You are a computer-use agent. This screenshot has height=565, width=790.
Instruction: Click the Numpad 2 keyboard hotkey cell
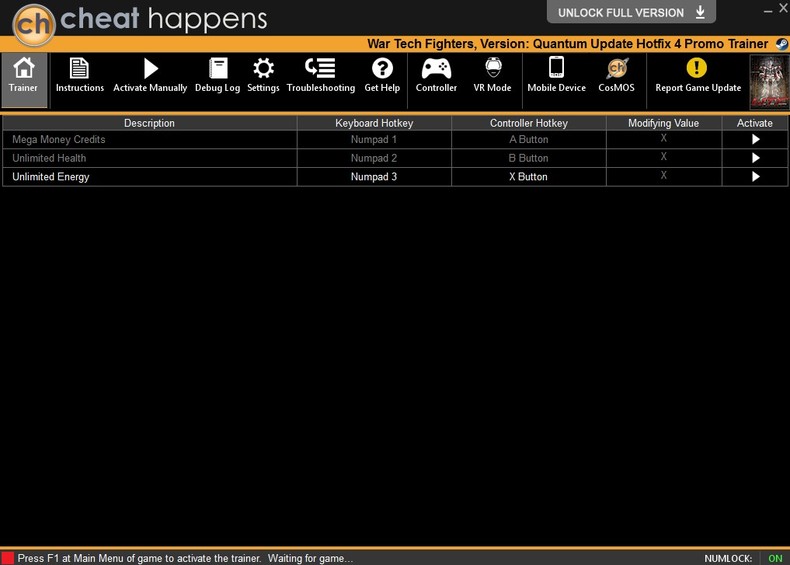pyautogui.click(x=374, y=158)
